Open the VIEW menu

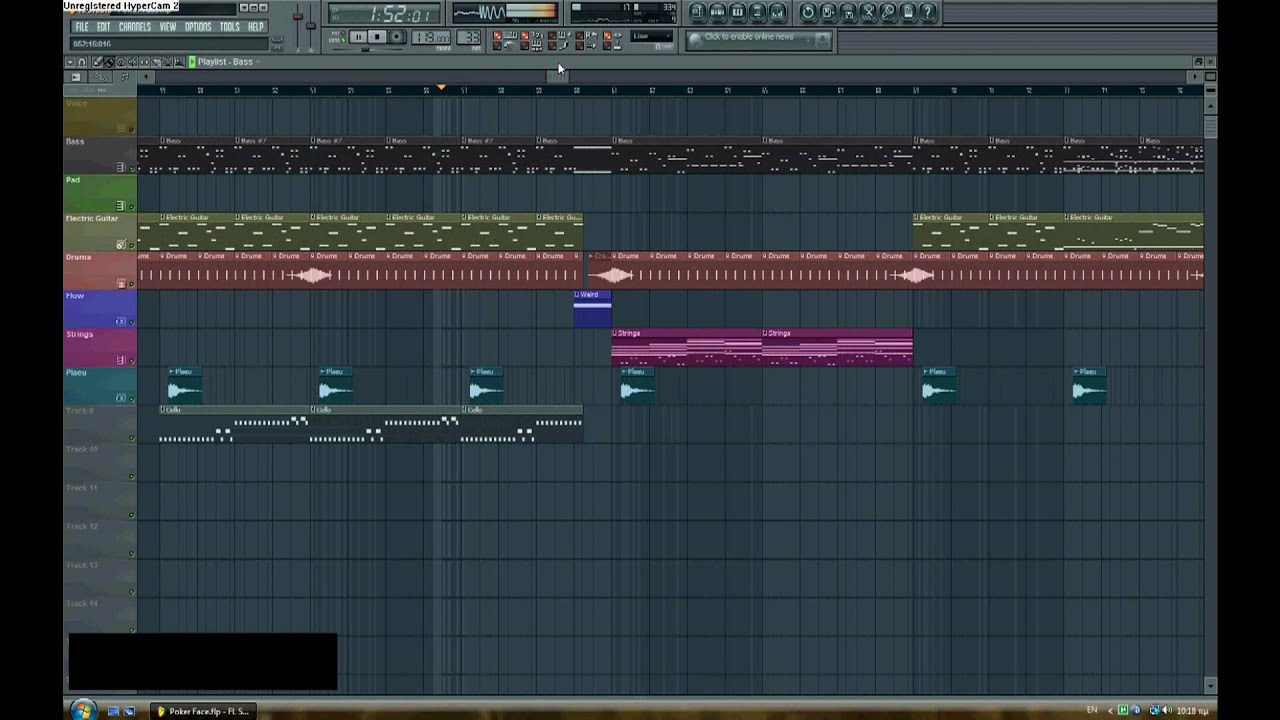click(x=168, y=27)
